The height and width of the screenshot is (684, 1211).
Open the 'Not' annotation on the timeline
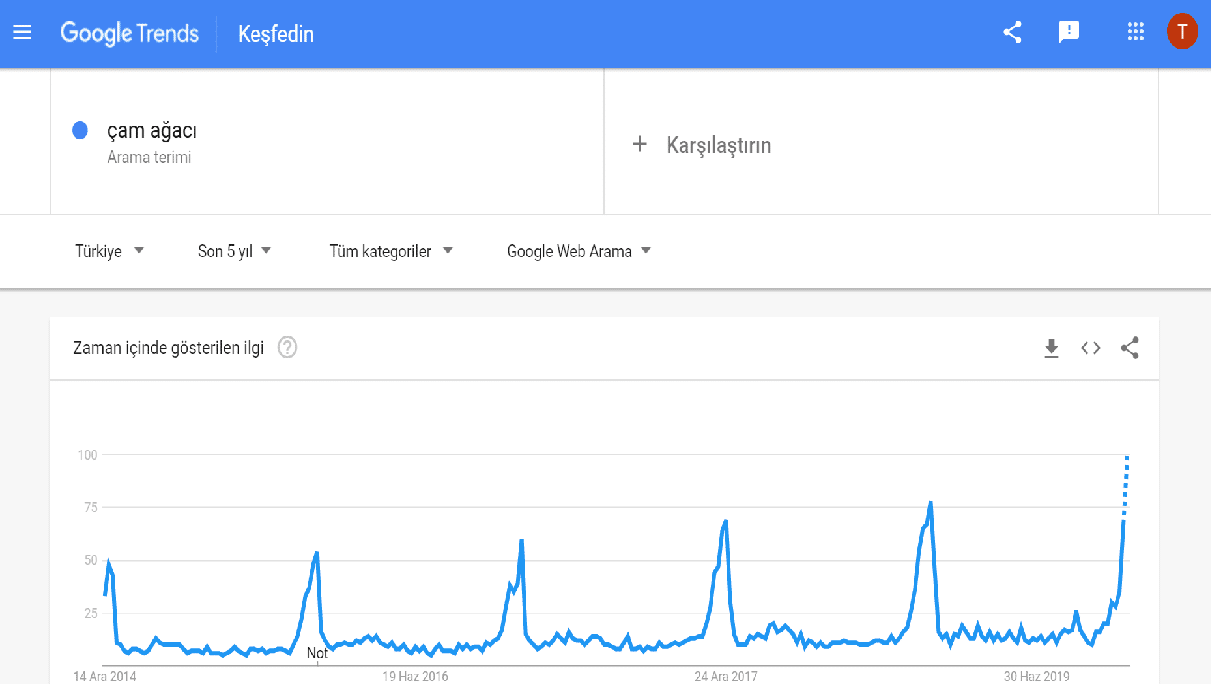[x=317, y=651]
